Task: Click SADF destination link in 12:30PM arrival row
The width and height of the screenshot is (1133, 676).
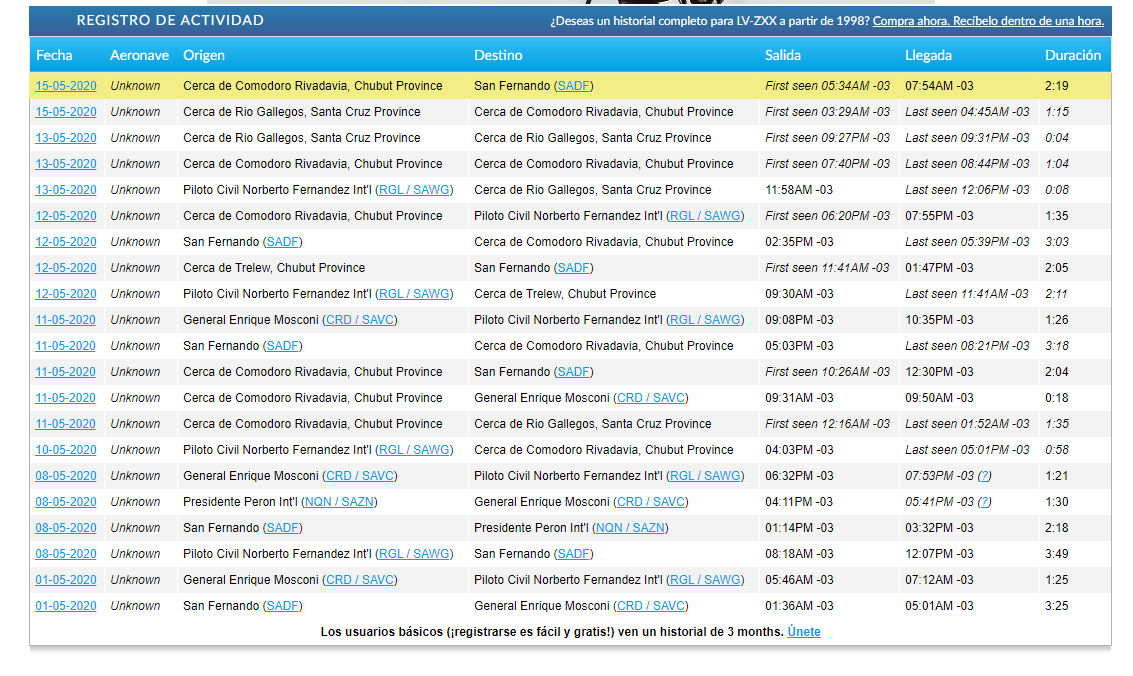Action: (574, 372)
